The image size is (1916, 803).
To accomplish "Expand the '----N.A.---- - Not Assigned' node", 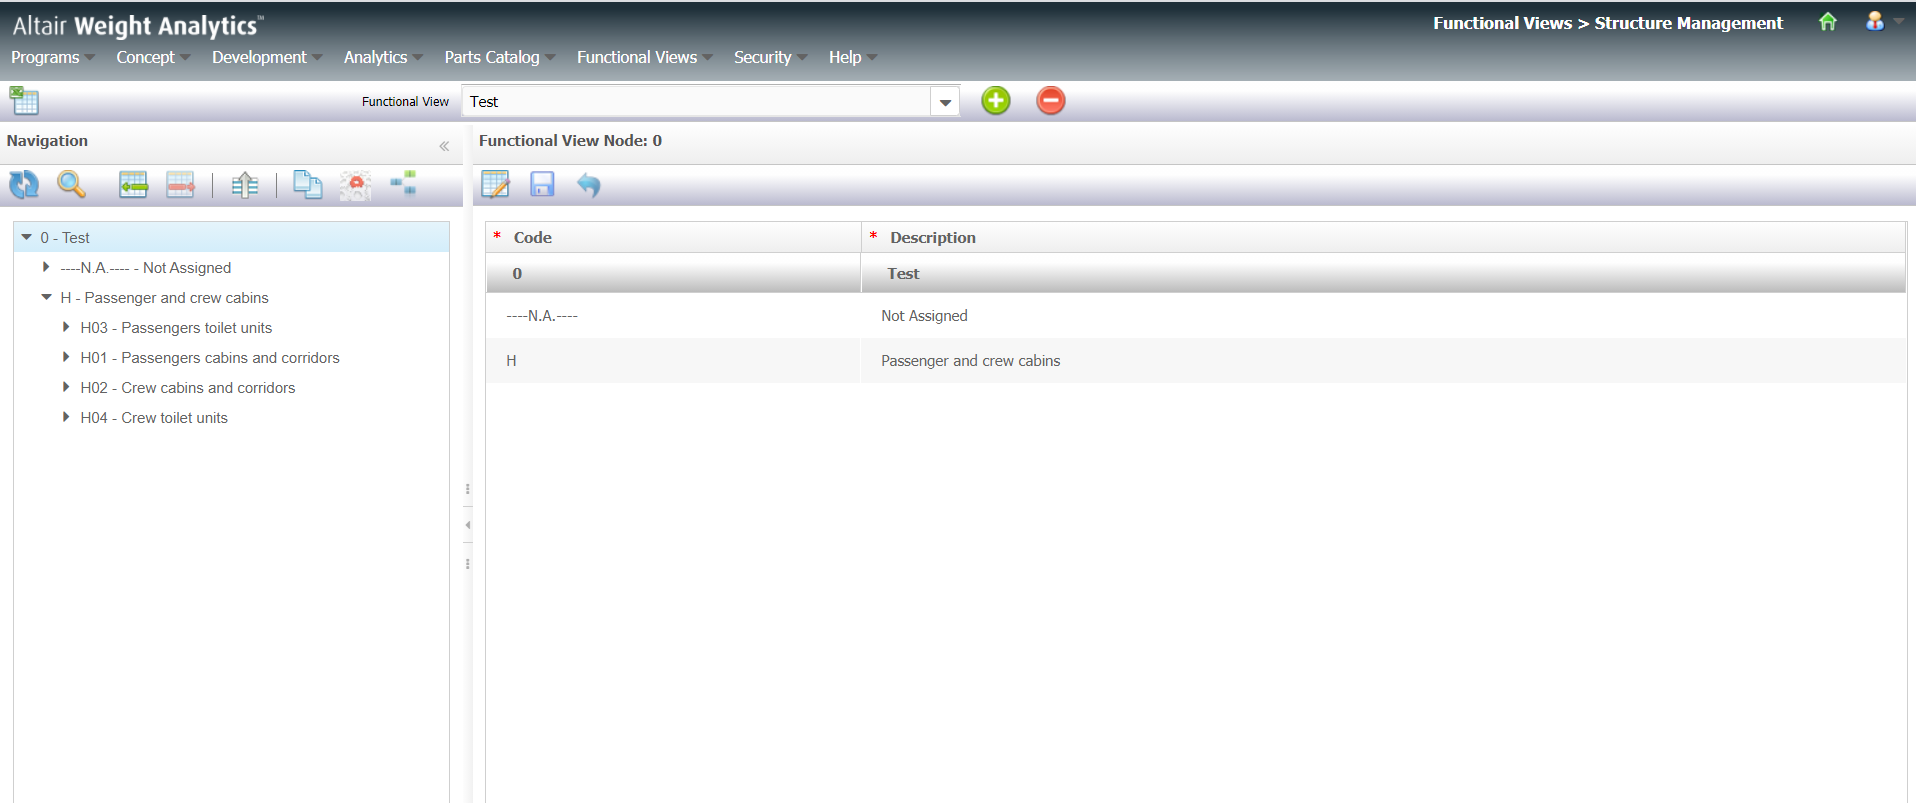I will pos(46,267).
